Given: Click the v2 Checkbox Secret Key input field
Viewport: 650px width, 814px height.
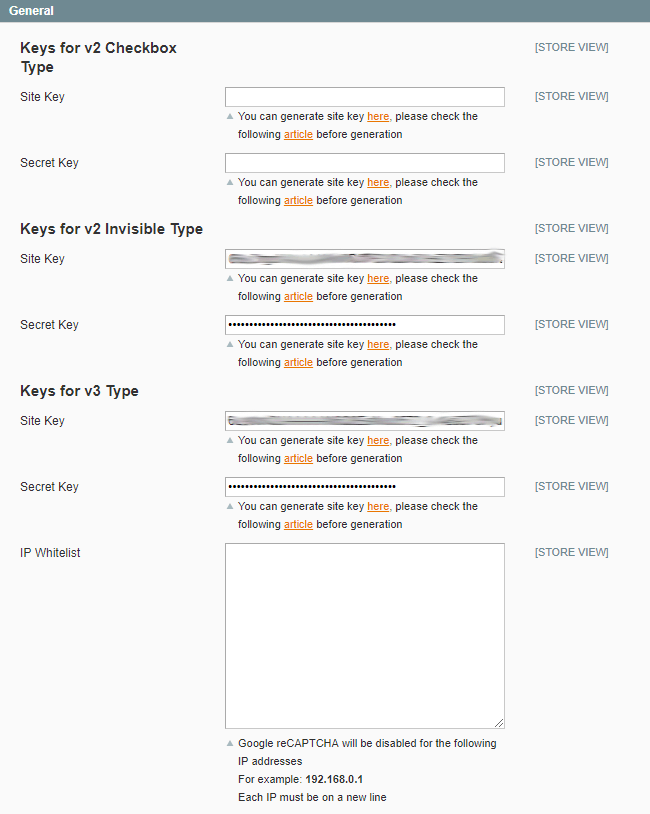Looking at the screenshot, I should tap(364, 163).
